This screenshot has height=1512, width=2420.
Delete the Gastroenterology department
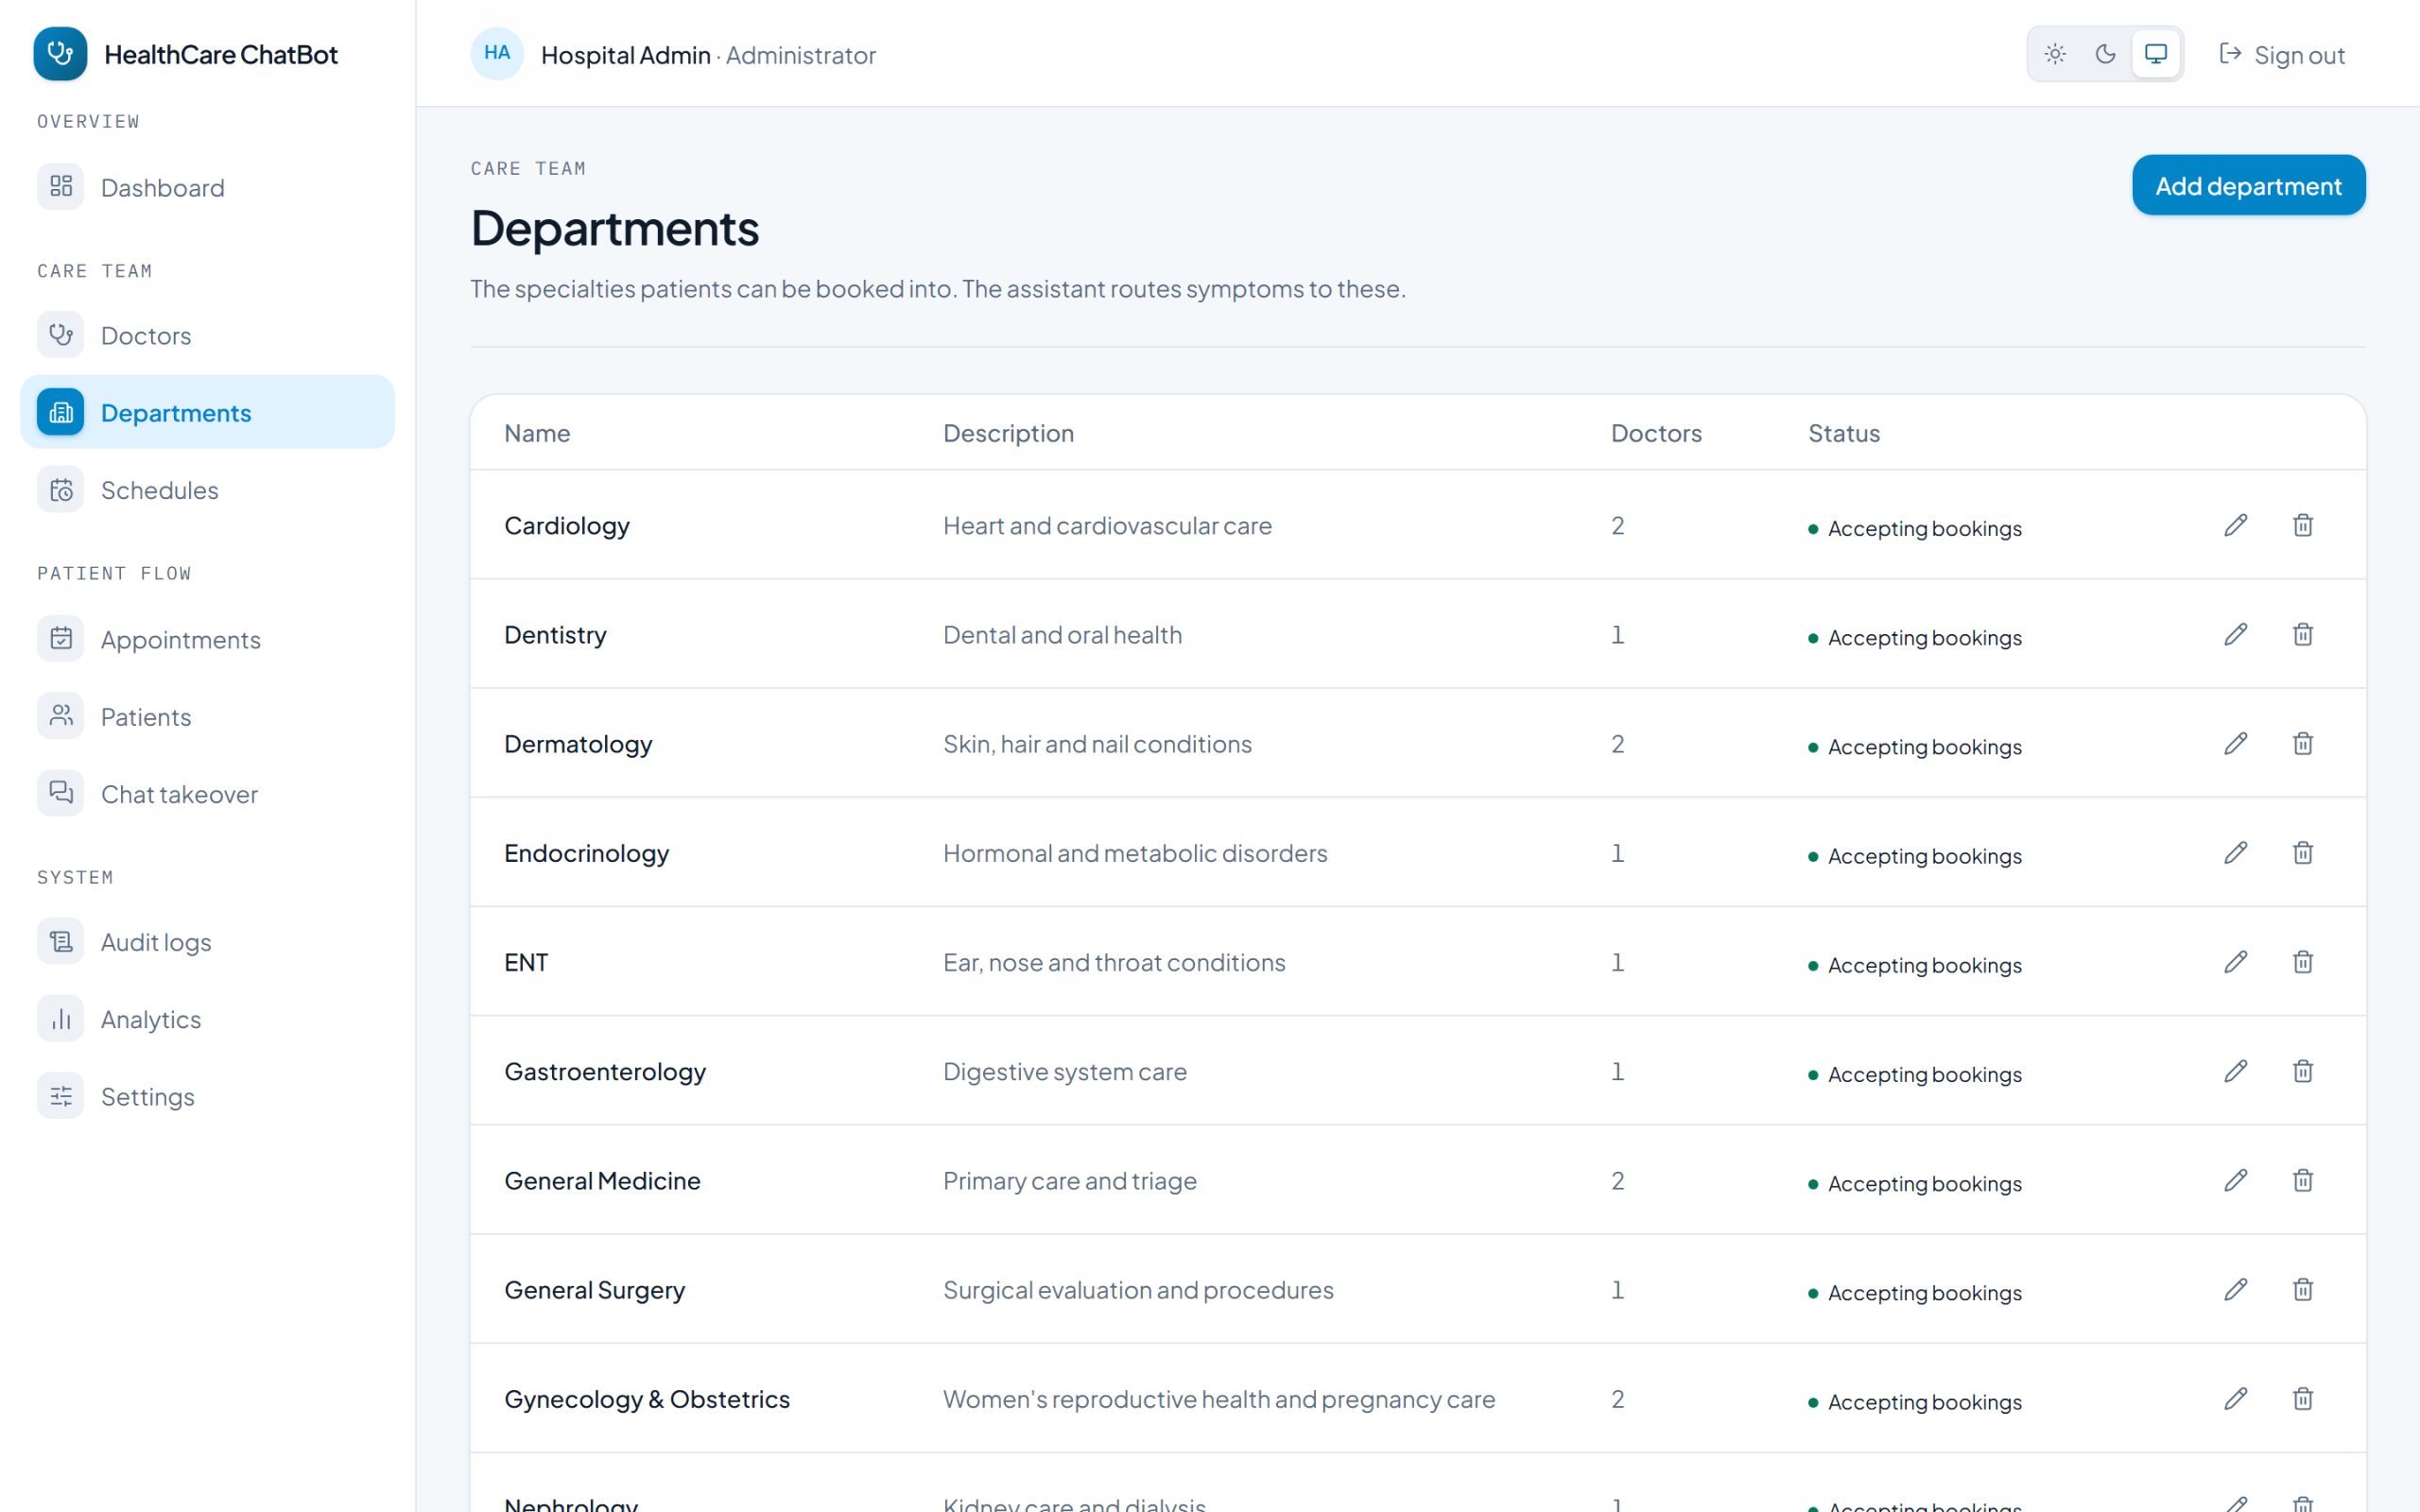2302,1071
